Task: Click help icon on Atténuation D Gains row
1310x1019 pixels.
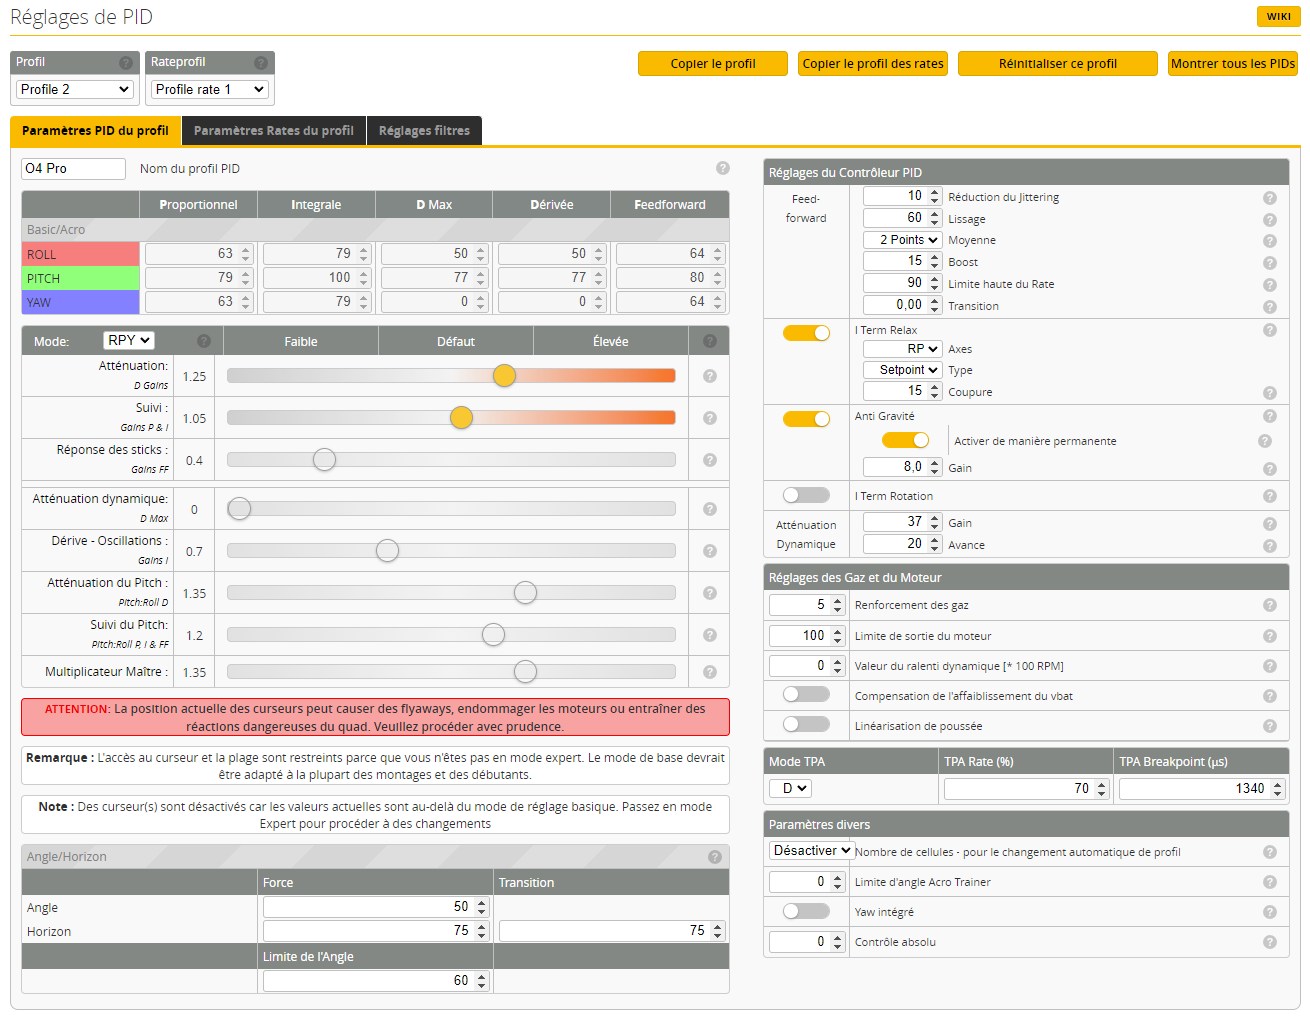Action: point(710,376)
